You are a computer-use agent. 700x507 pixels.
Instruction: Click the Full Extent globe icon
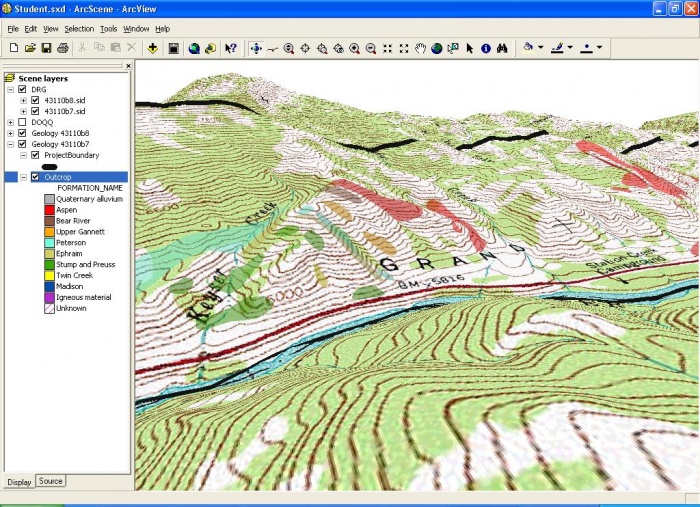tap(437, 48)
